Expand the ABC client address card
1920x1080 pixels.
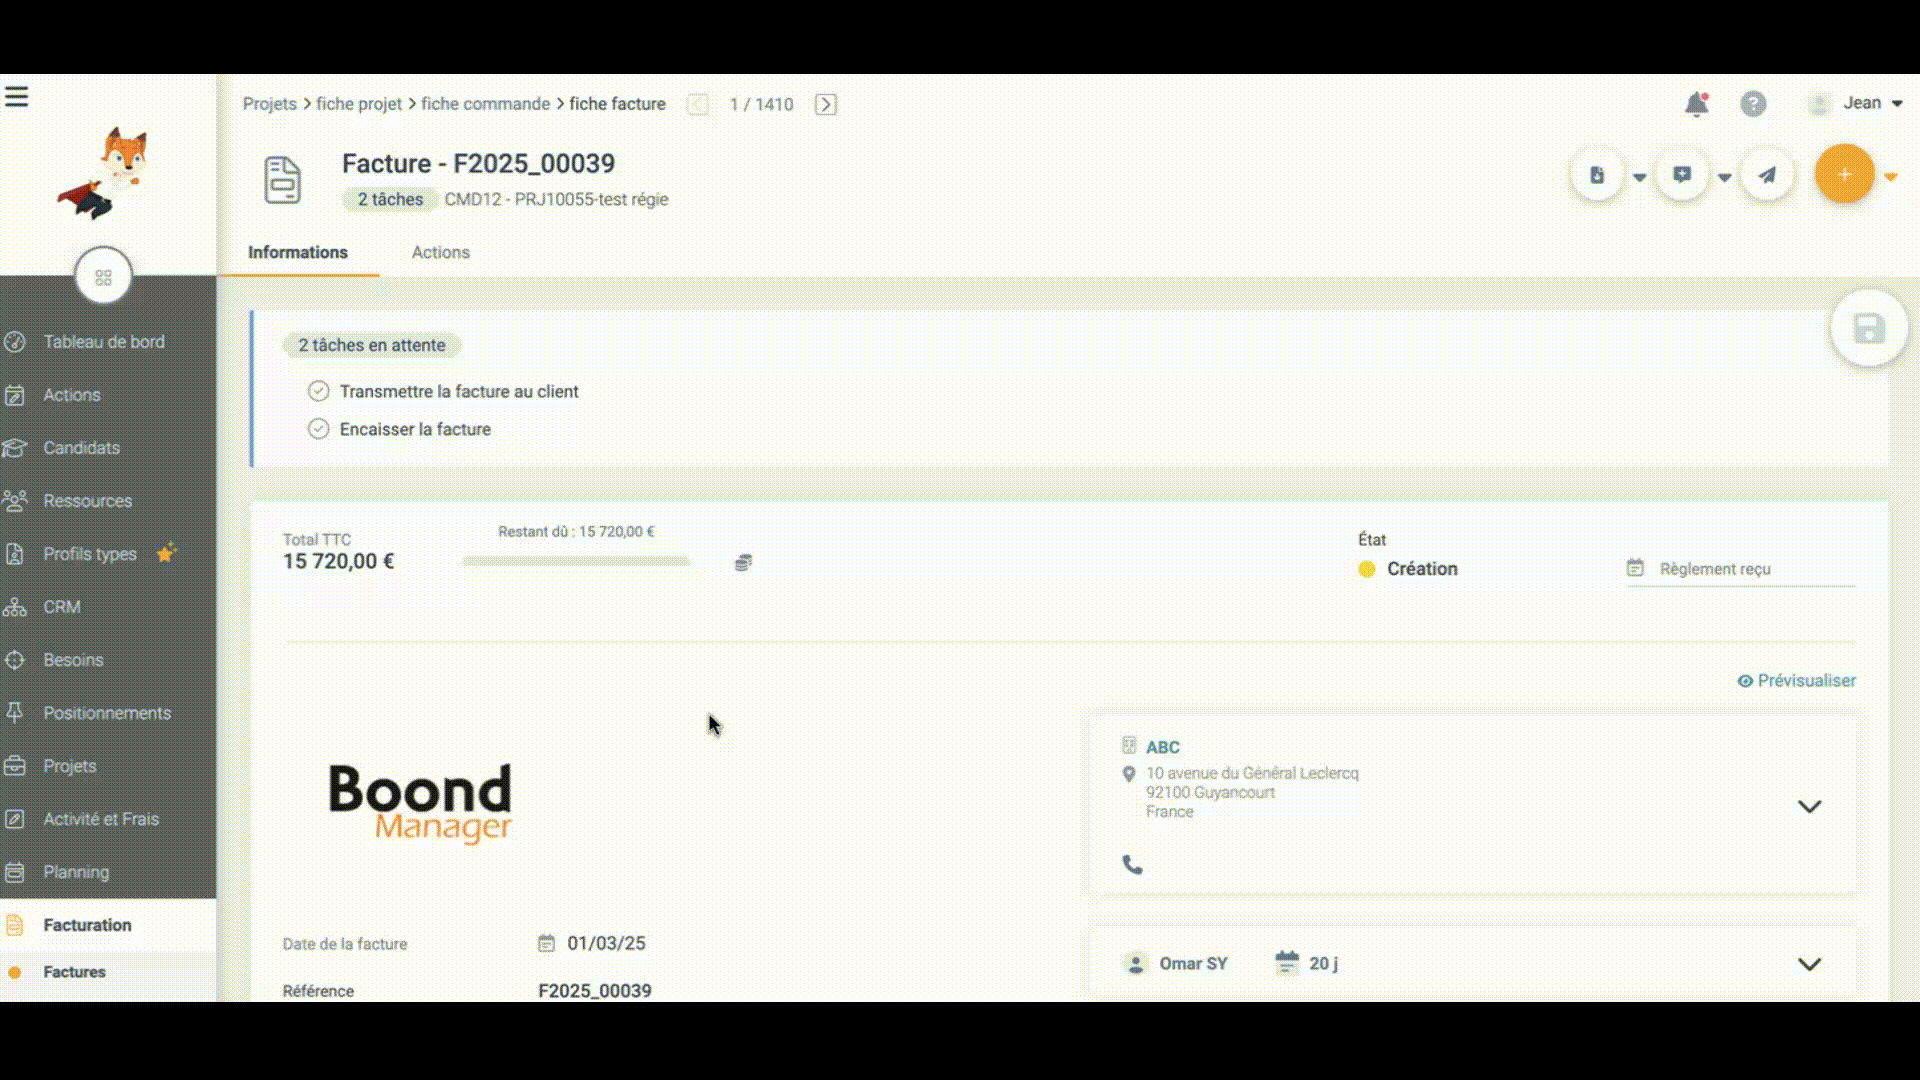point(1809,806)
